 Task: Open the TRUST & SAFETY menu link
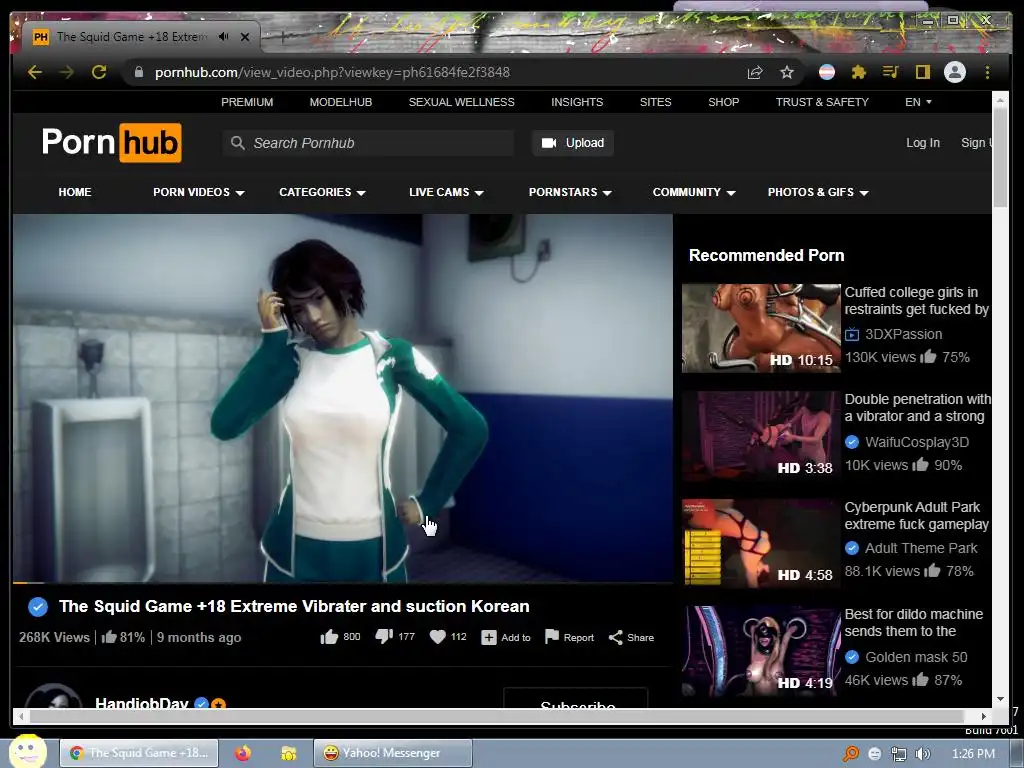click(x=822, y=102)
